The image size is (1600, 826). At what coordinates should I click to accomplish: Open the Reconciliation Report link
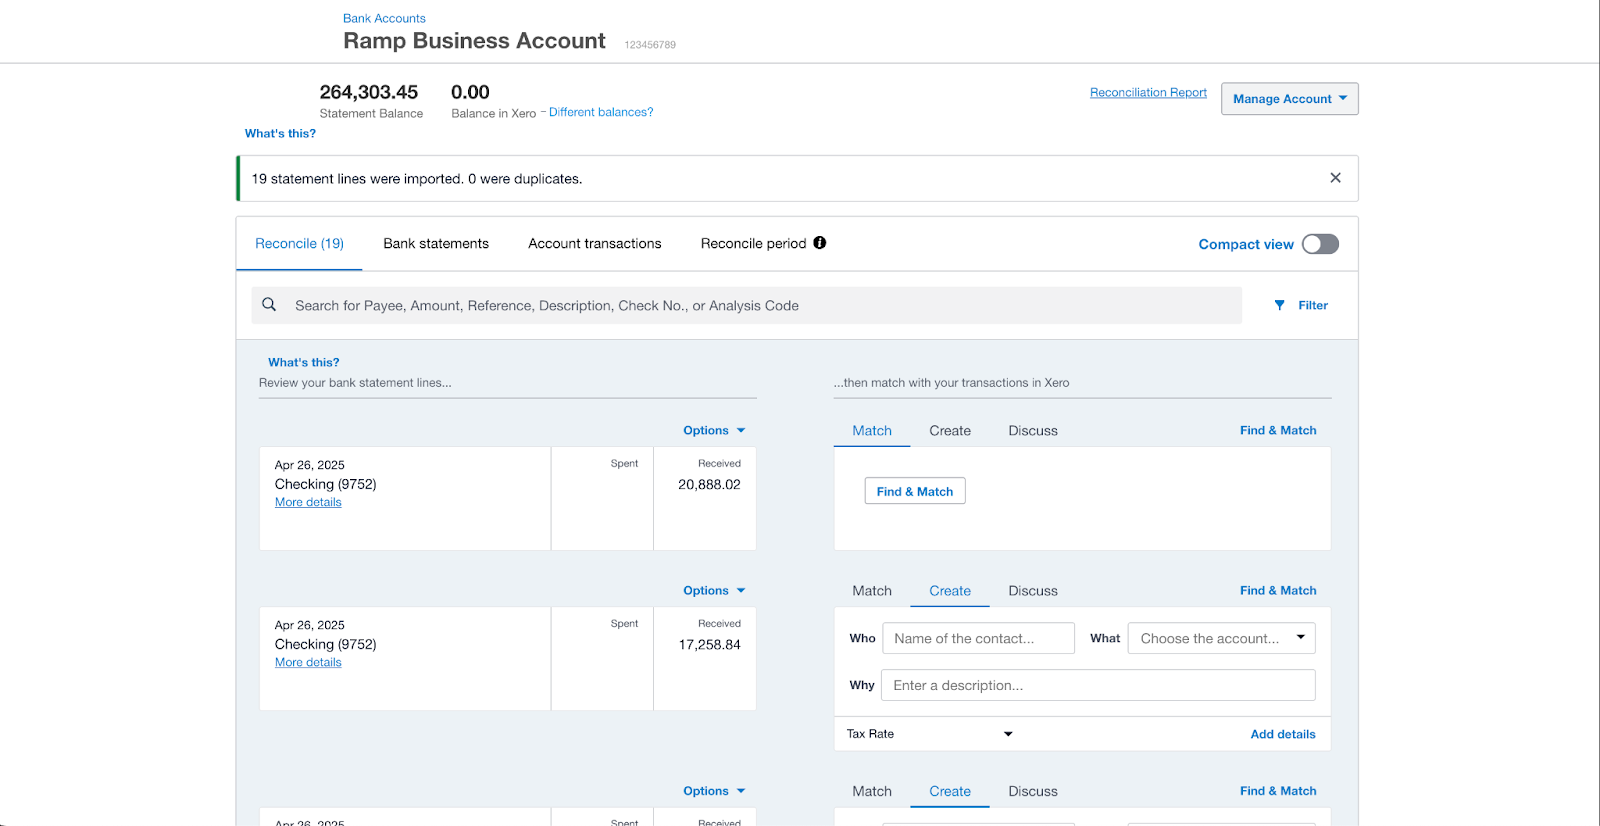[1148, 92]
